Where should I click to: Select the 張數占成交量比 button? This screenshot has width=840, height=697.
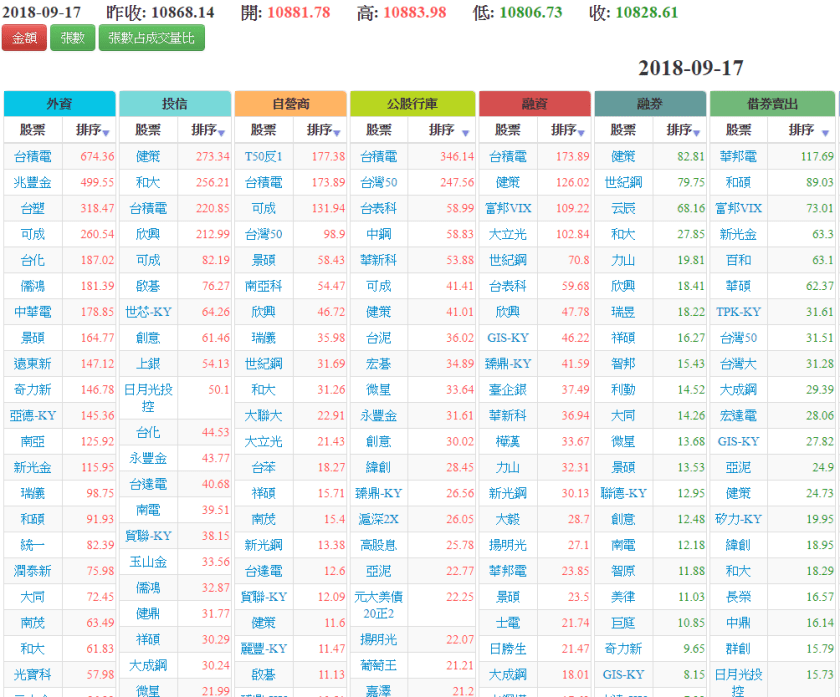coord(151,38)
